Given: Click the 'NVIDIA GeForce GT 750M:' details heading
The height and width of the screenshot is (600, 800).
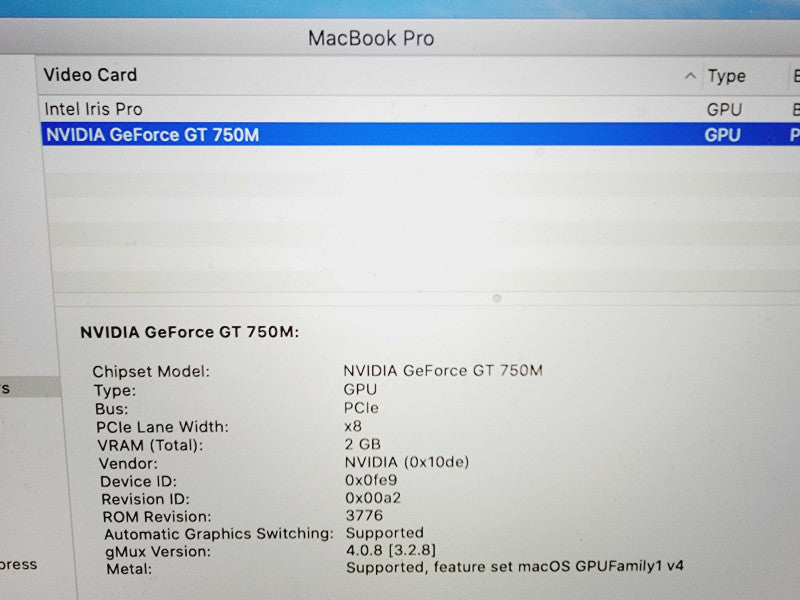Looking at the screenshot, I should [x=190, y=332].
